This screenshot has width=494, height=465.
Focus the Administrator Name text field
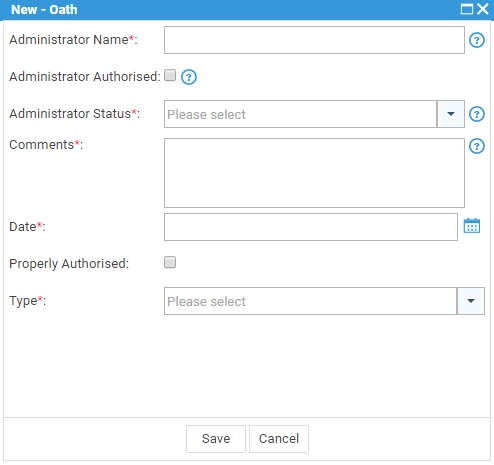pos(314,40)
